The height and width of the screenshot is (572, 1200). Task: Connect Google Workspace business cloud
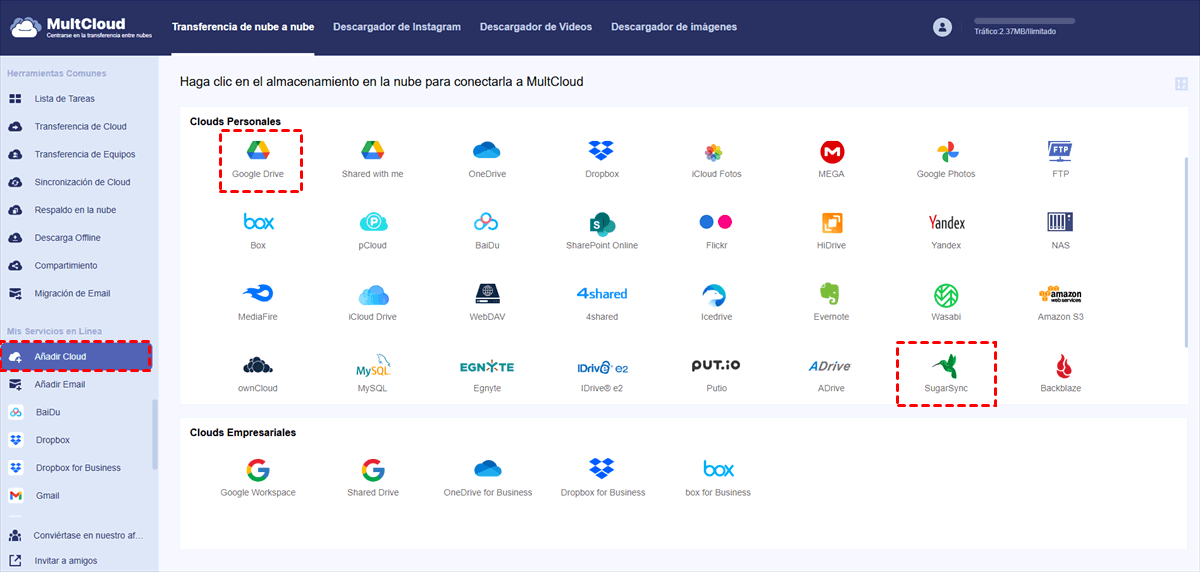coord(258,479)
